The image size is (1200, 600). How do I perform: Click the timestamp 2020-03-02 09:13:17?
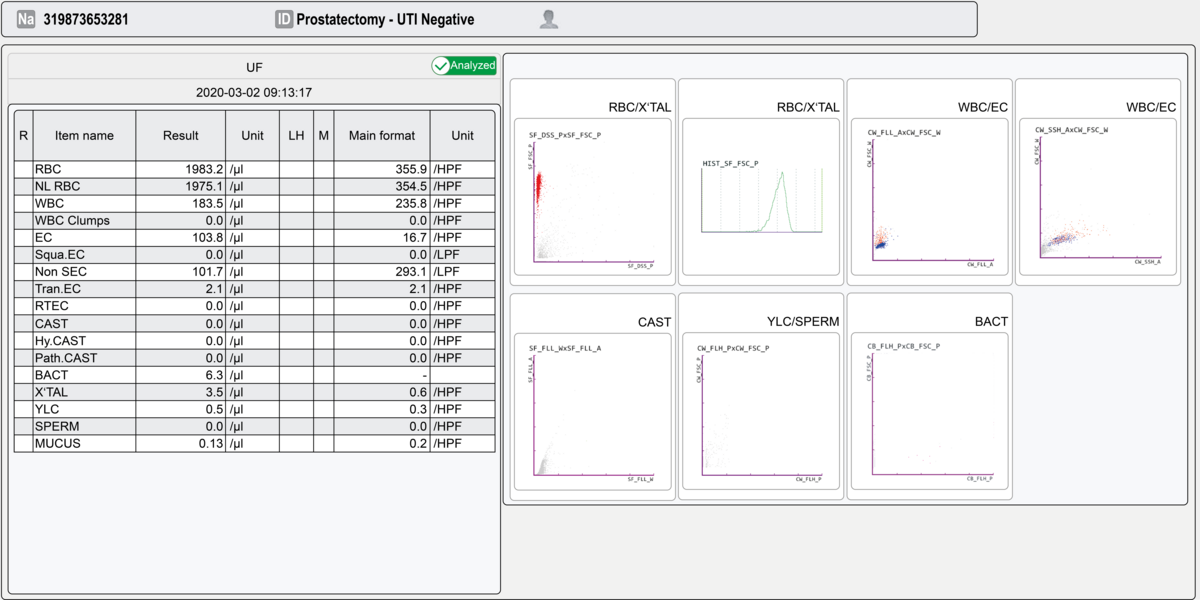click(x=254, y=92)
